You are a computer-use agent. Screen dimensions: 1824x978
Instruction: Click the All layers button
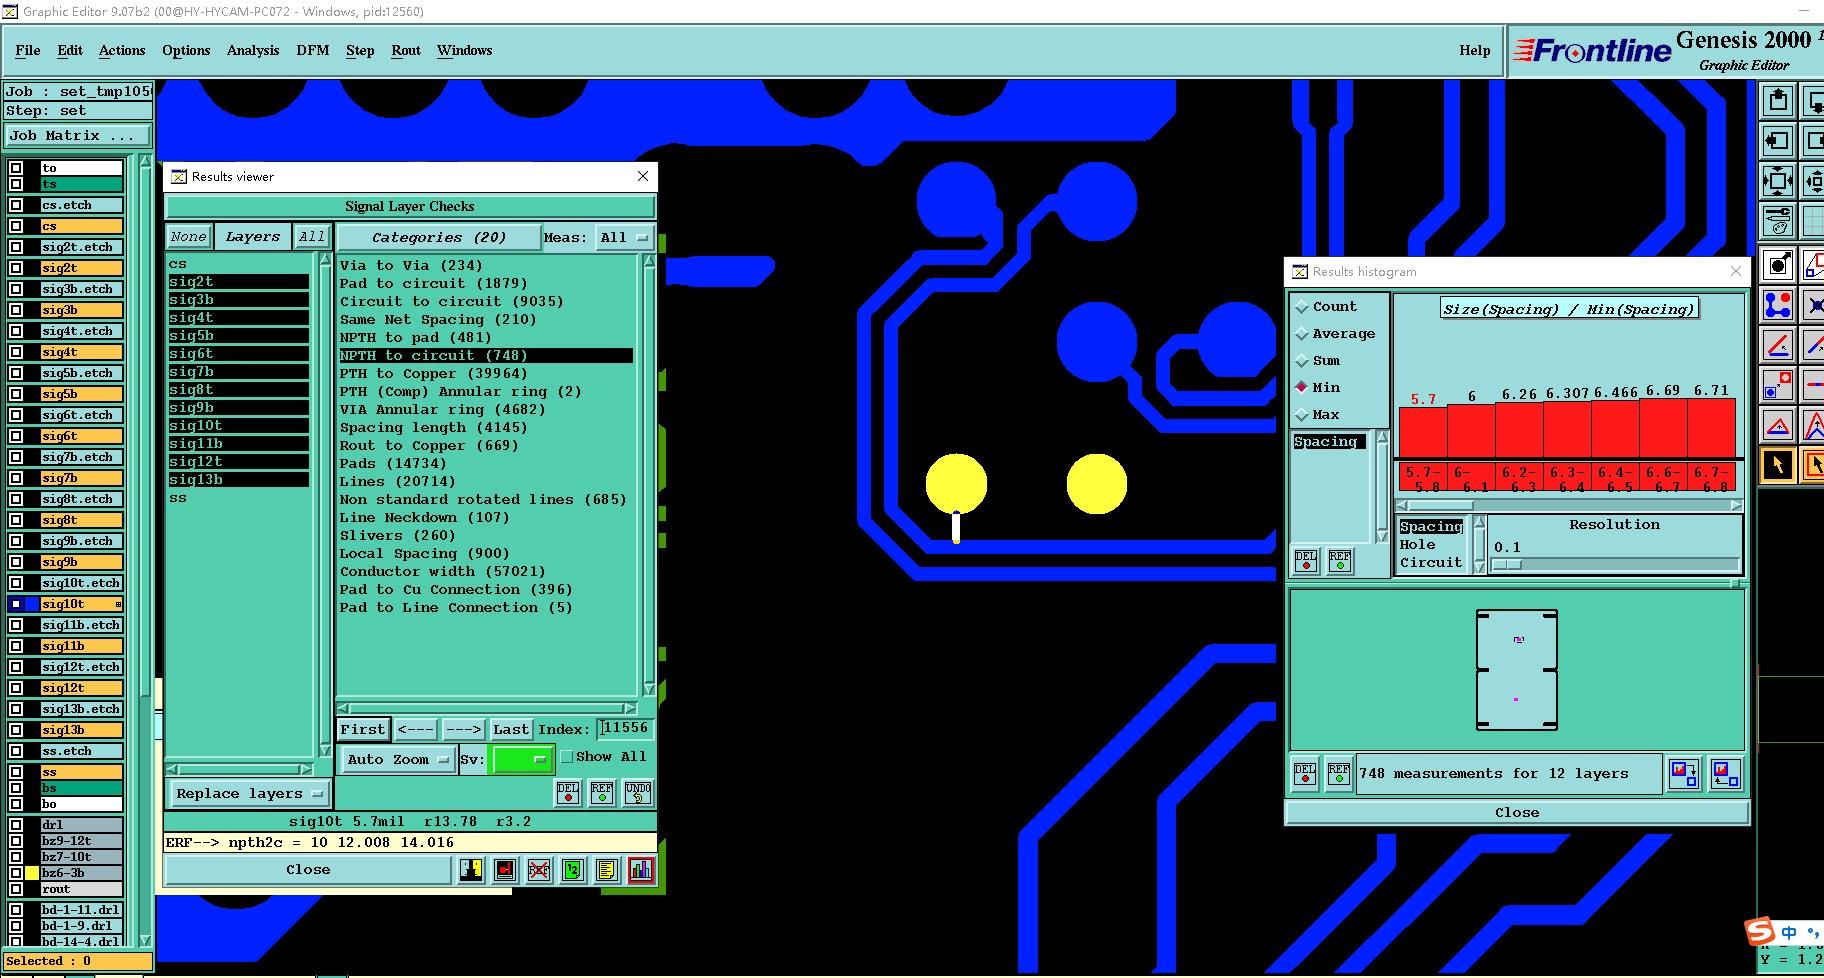tap(312, 237)
